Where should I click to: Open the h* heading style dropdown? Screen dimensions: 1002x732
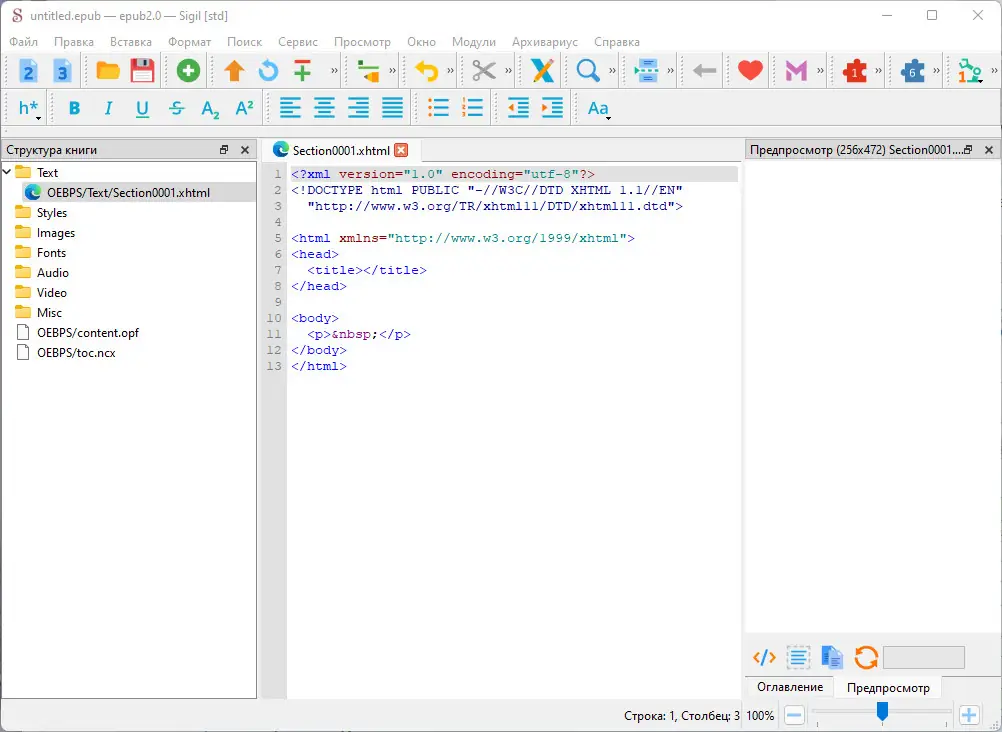pyautogui.click(x=29, y=109)
